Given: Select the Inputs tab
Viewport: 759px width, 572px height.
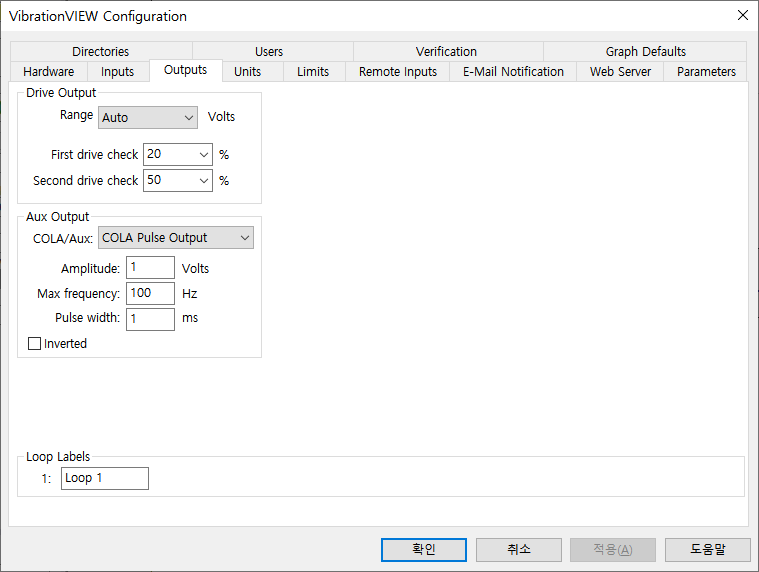Looking at the screenshot, I should click(x=117, y=72).
